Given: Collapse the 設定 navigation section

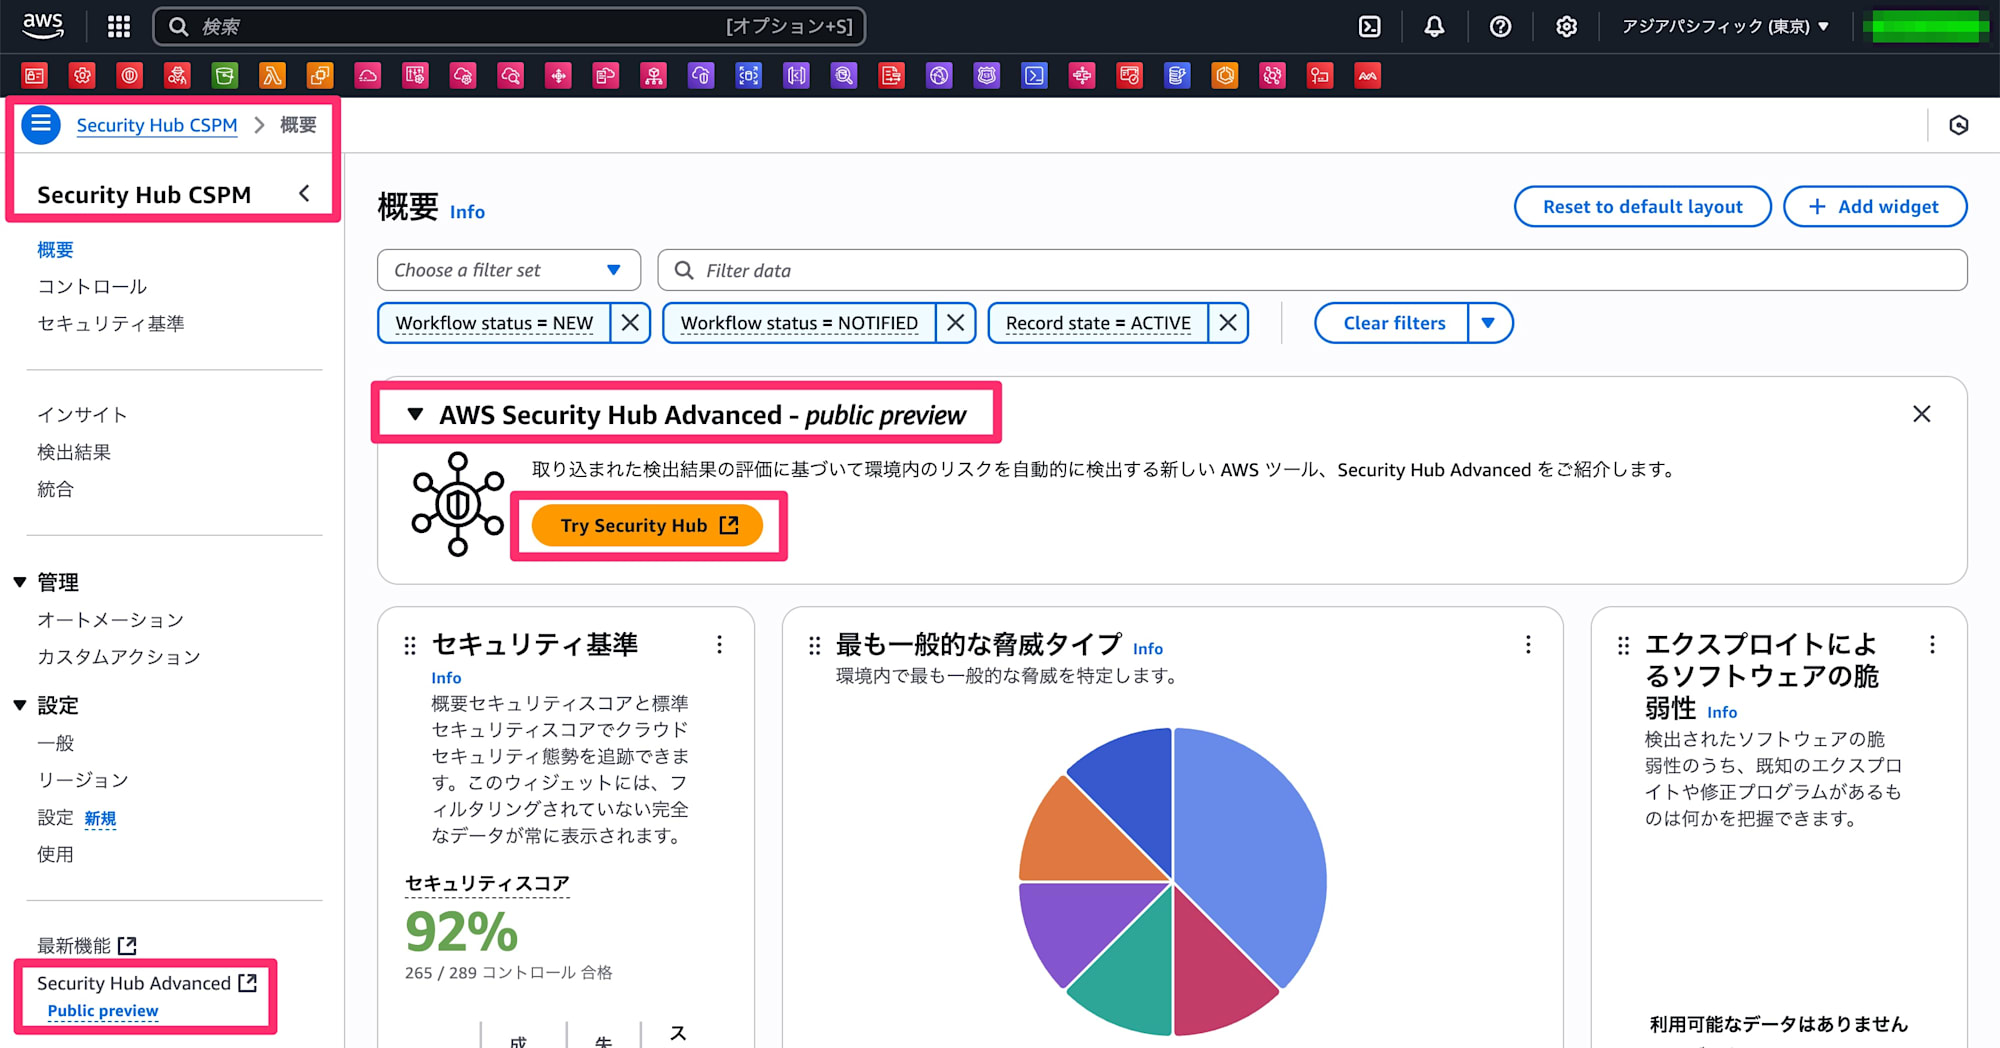Looking at the screenshot, I should 19,705.
